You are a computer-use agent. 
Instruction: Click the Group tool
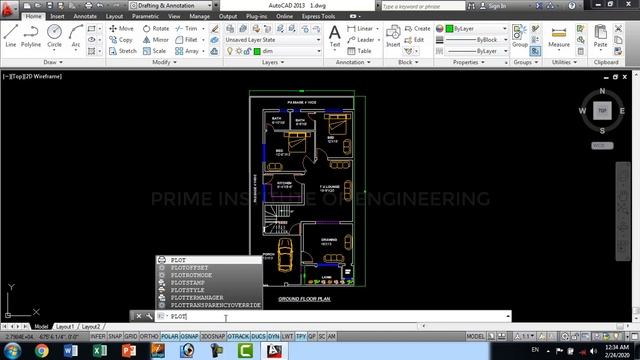[x=520, y=36]
